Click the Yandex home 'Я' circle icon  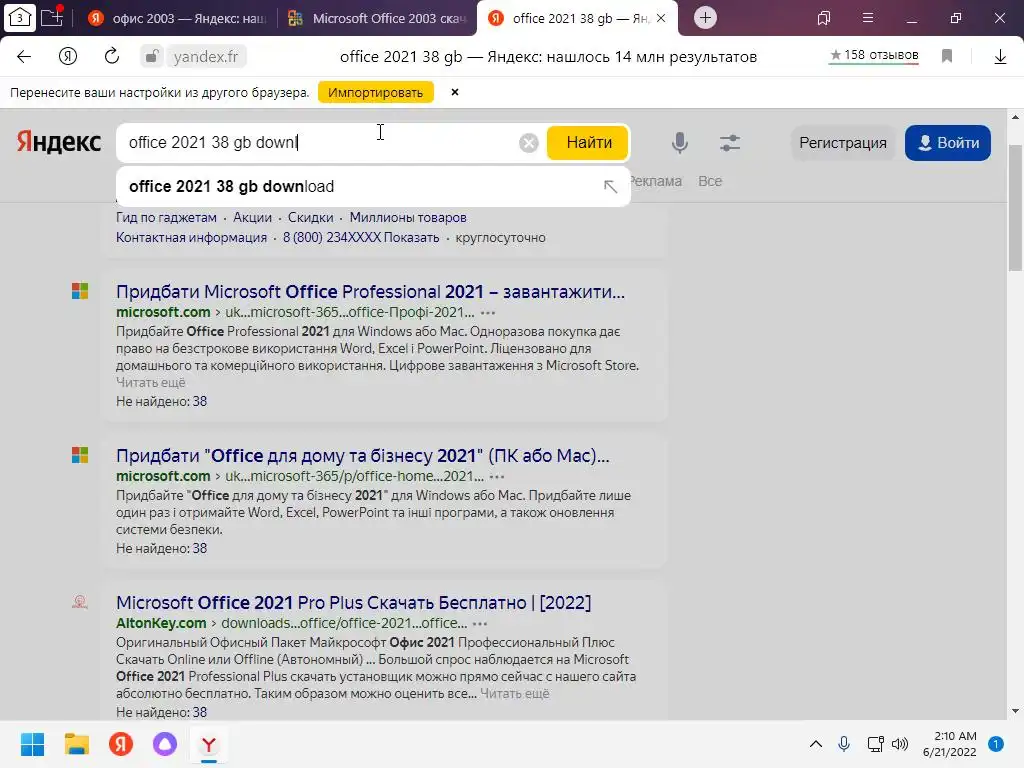tap(68, 57)
